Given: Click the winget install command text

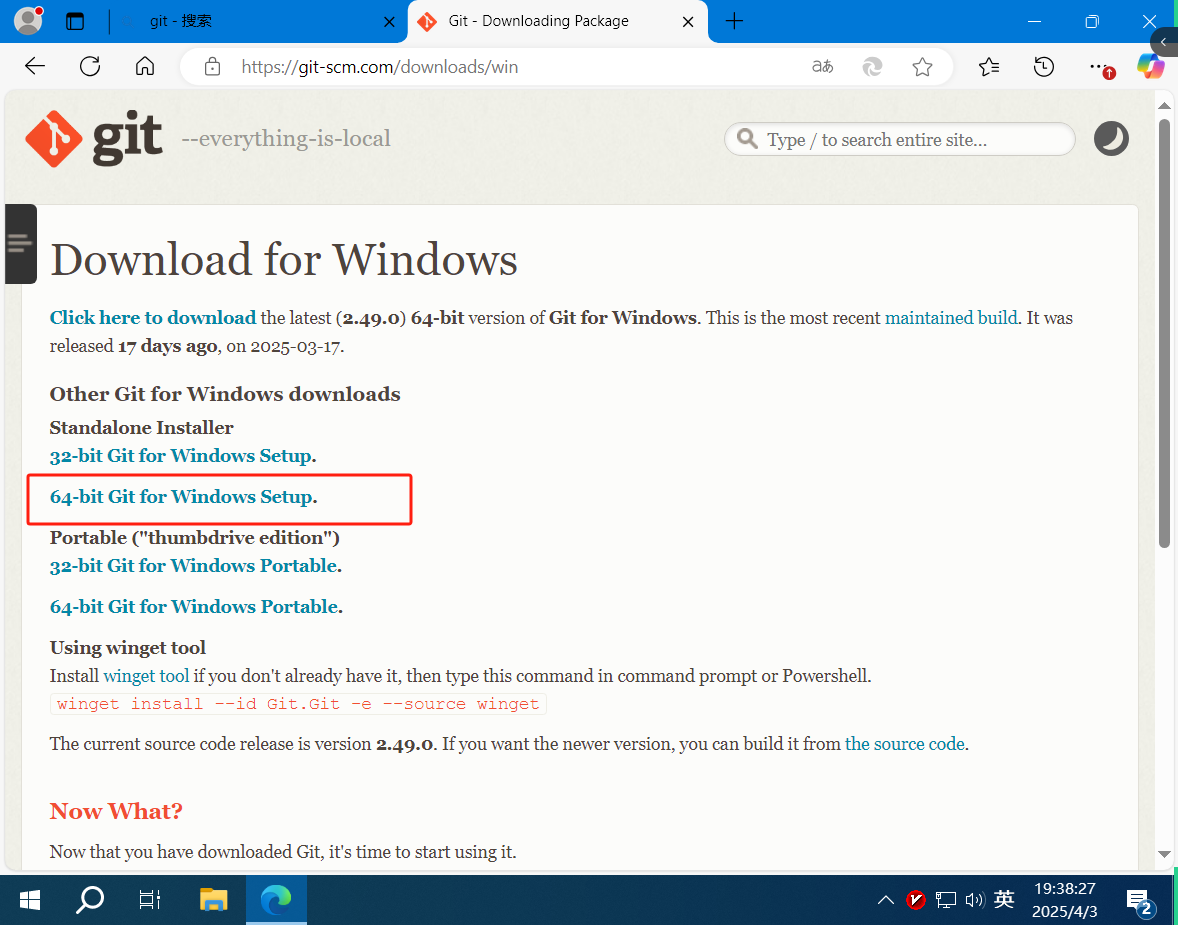Looking at the screenshot, I should (x=298, y=704).
